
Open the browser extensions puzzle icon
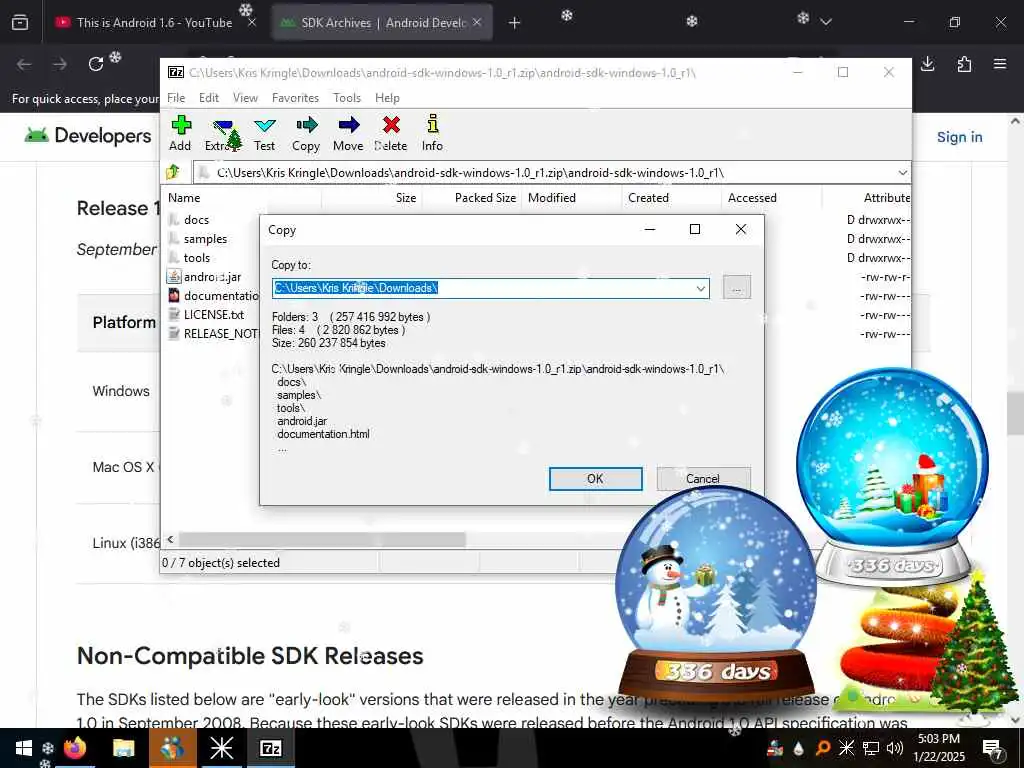point(964,64)
